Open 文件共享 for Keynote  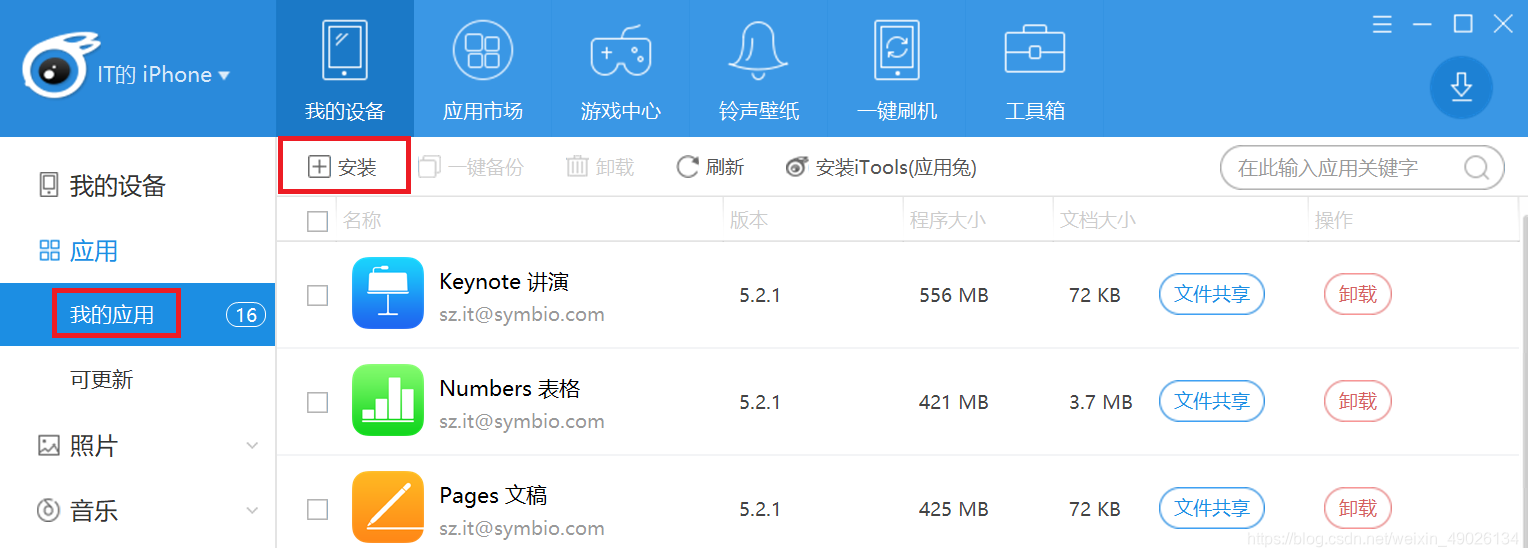(x=1212, y=294)
